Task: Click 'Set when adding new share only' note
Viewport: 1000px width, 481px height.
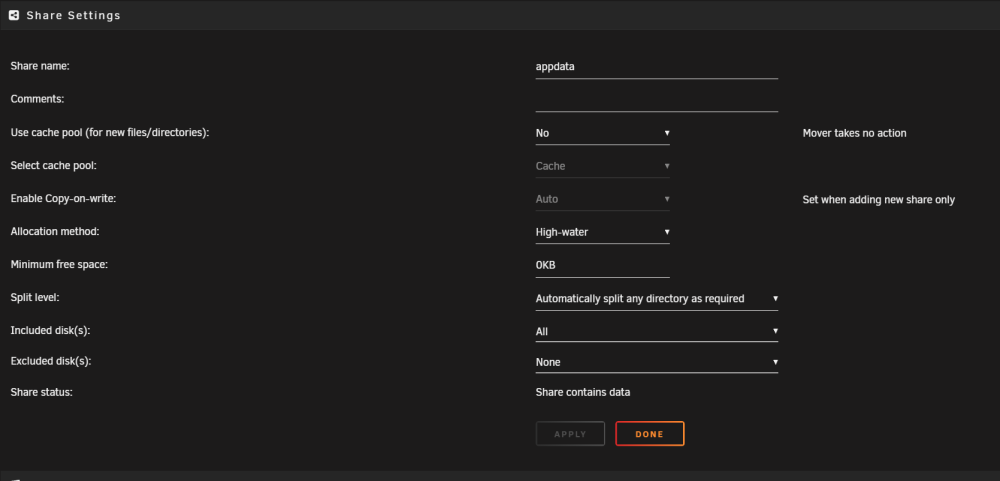Action: pos(878,200)
